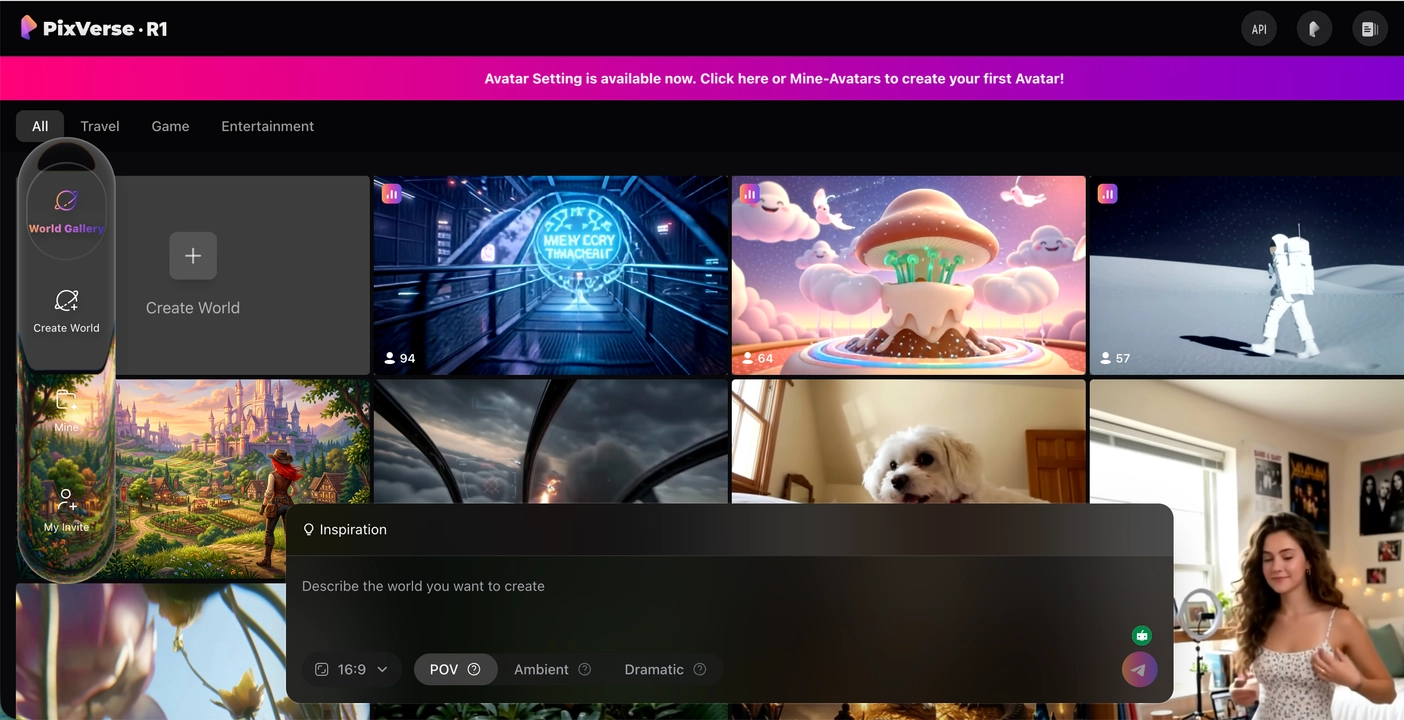Select the Entertainment category tab

[267, 126]
